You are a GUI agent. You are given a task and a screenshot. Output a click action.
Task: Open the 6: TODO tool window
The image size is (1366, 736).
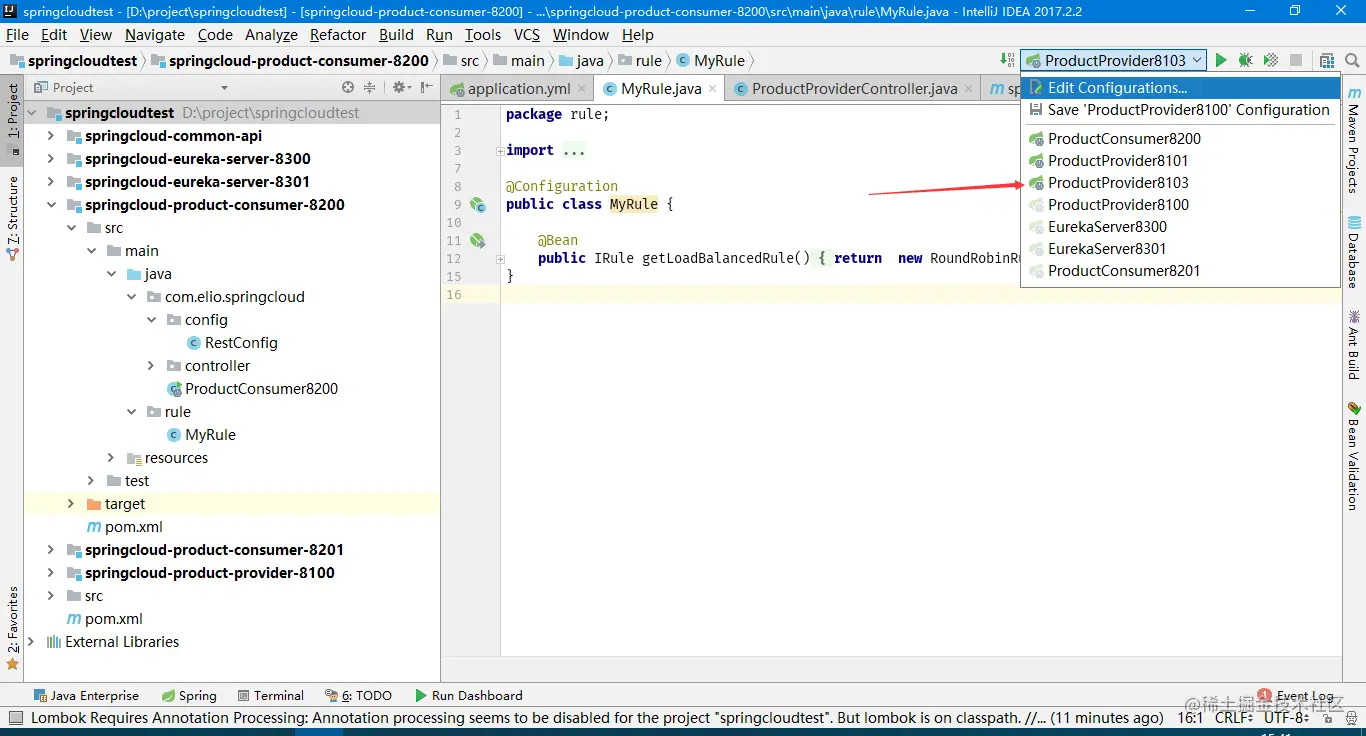[x=358, y=695]
